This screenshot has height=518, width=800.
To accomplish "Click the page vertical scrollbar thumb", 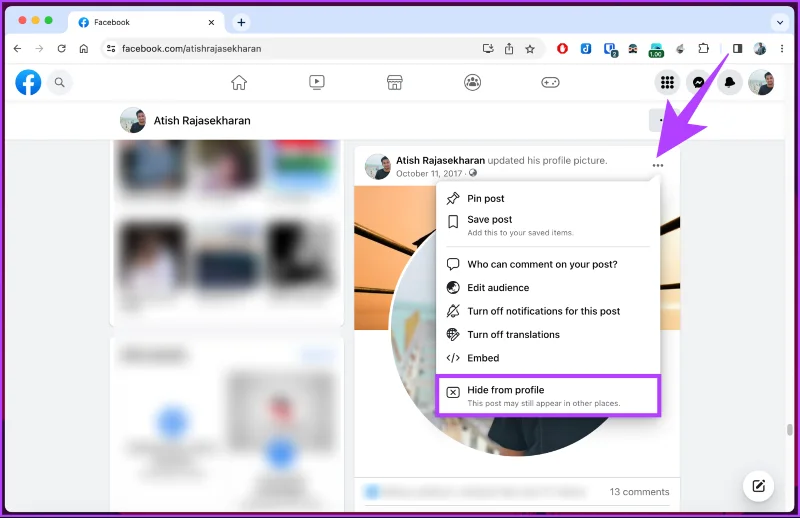I will point(789,430).
